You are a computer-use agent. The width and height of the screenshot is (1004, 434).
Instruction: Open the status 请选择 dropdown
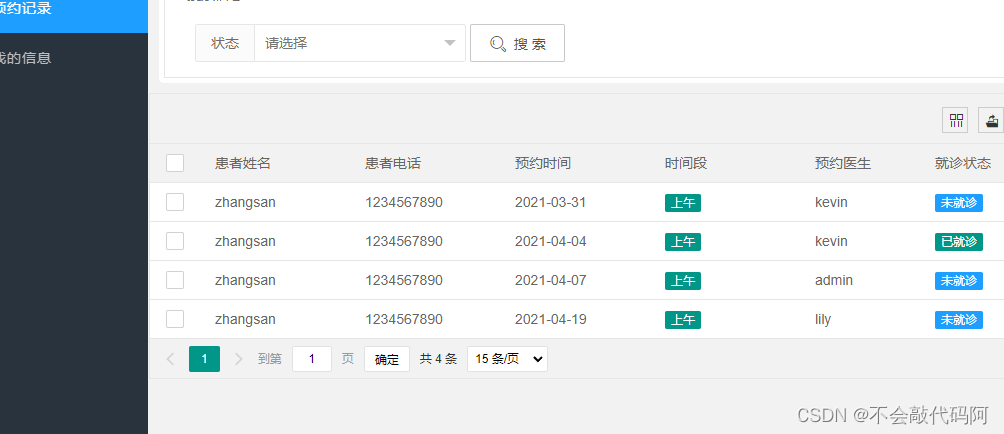360,44
